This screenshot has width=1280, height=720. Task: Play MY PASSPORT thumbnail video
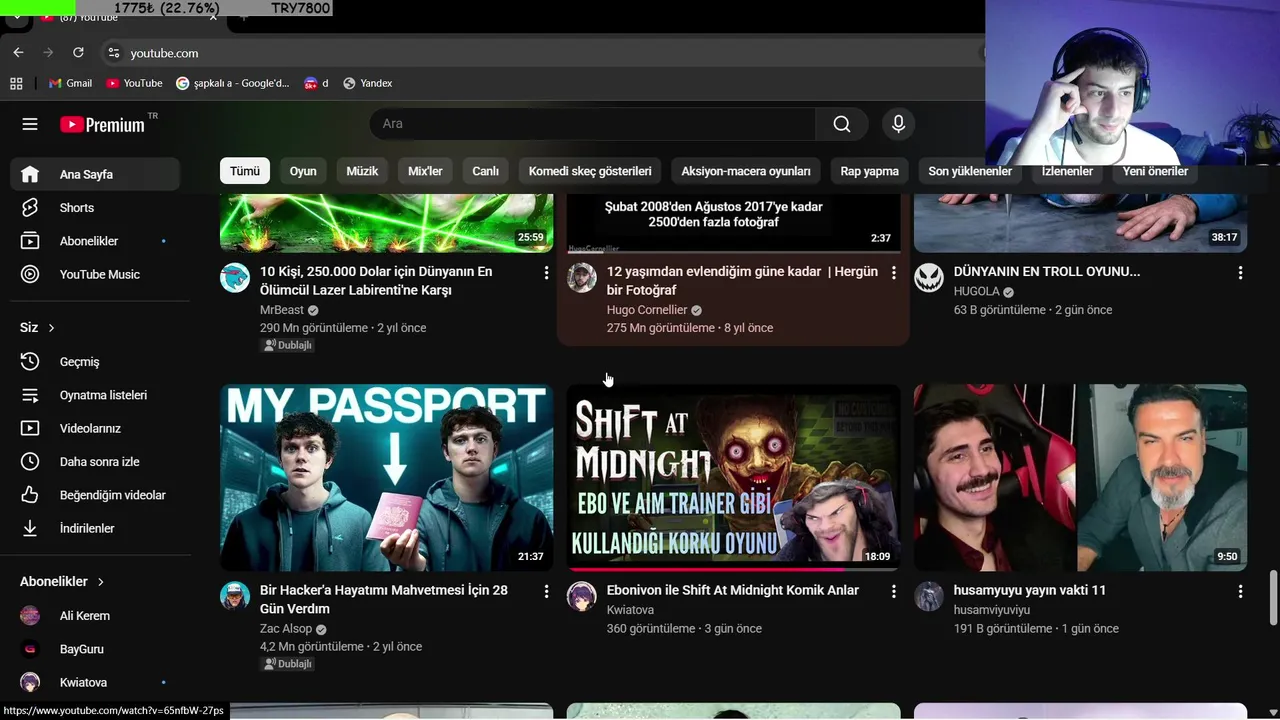click(386, 477)
